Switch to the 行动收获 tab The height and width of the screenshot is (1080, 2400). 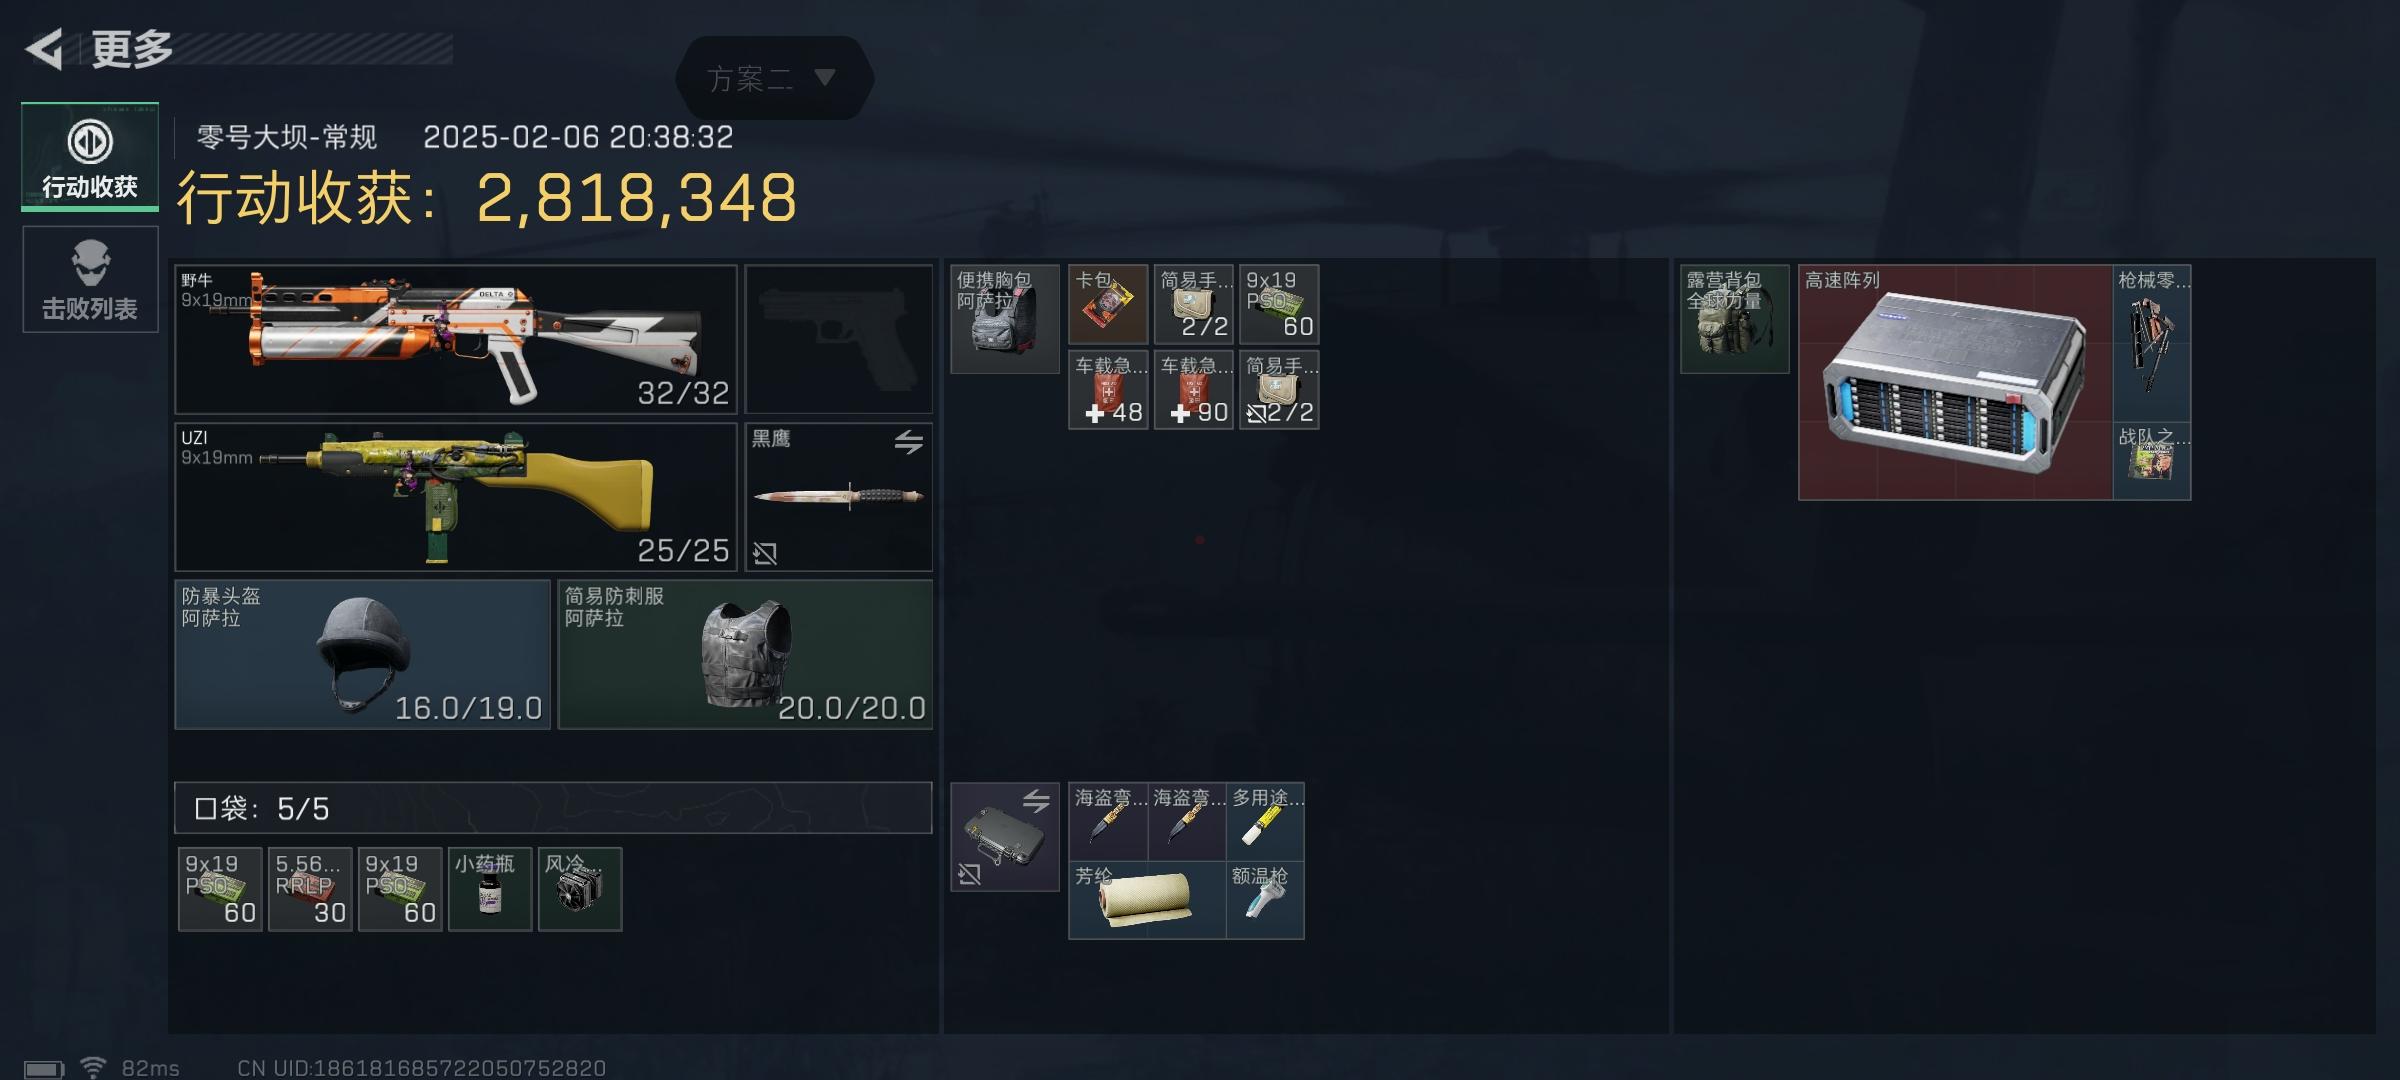coord(90,157)
